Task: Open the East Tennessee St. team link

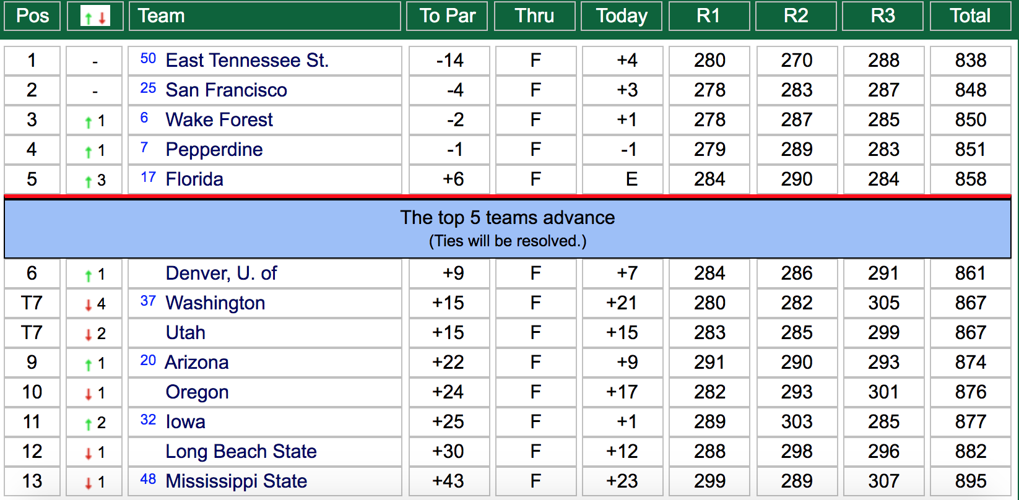Action: (247, 61)
